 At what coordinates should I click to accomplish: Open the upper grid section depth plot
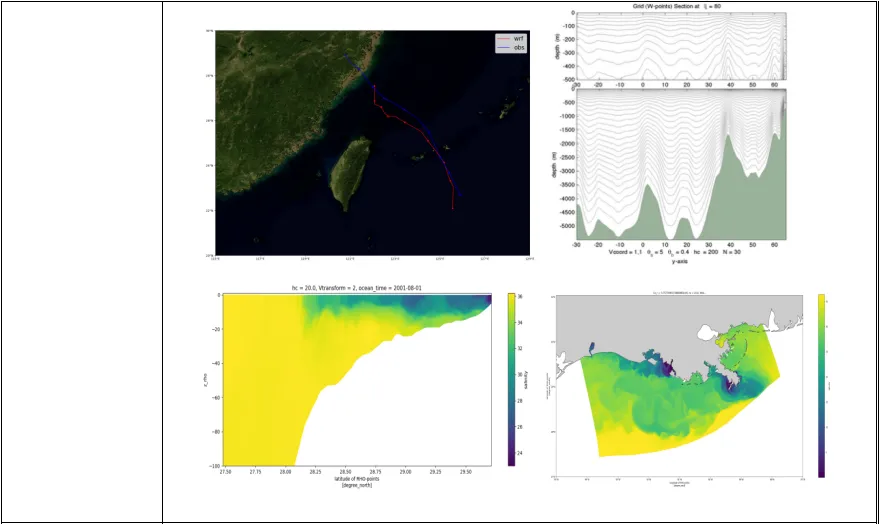click(x=681, y=46)
